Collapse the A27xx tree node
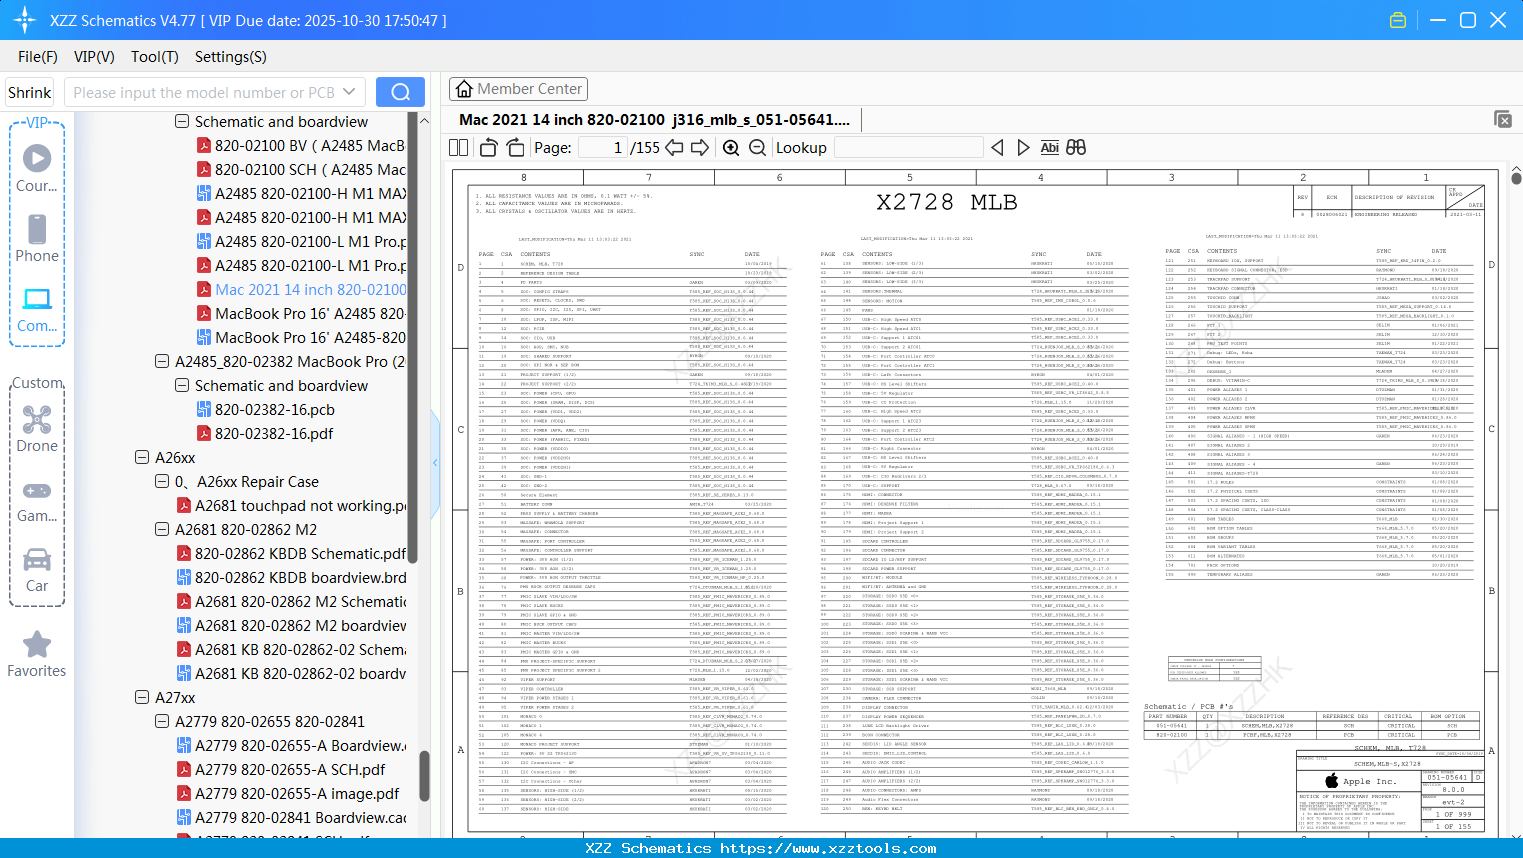This screenshot has height=858, width=1523. pos(142,697)
